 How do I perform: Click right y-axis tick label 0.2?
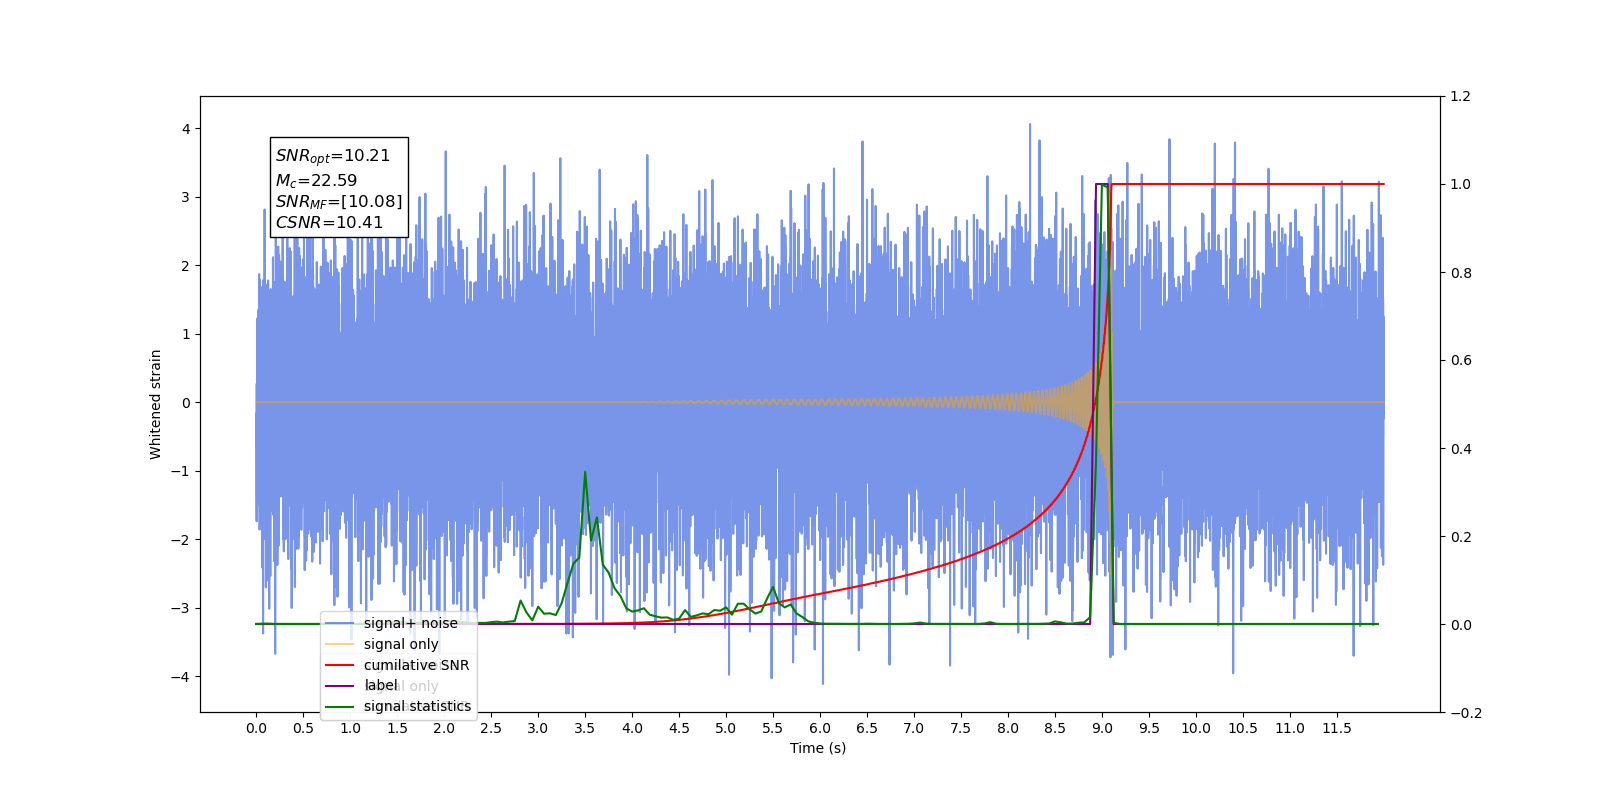coord(1460,537)
